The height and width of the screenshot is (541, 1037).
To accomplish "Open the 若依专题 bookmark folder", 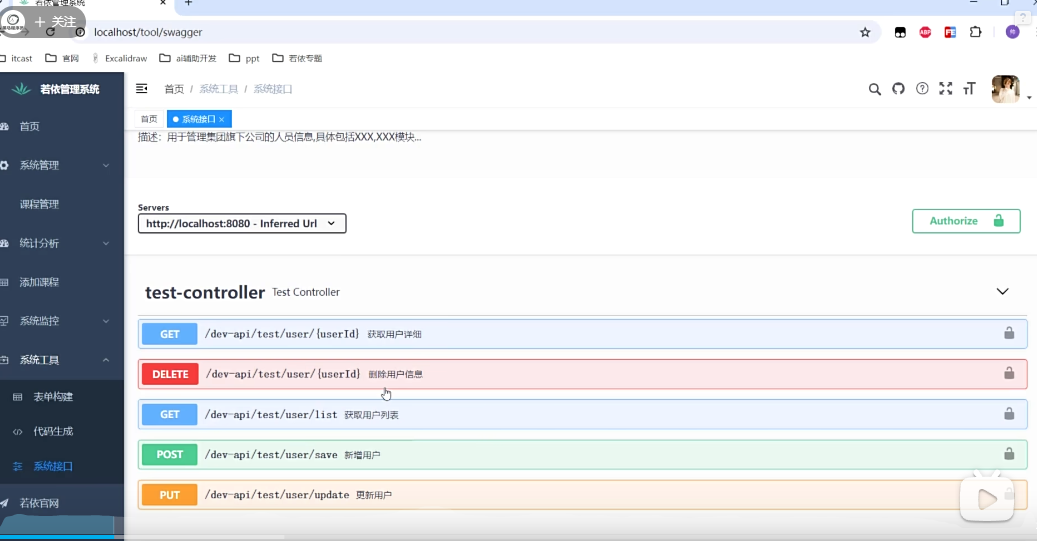I will tap(297, 58).
